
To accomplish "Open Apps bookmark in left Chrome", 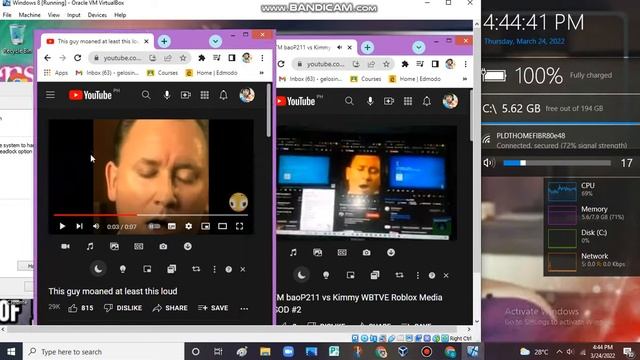I will click(x=56, y=73).
